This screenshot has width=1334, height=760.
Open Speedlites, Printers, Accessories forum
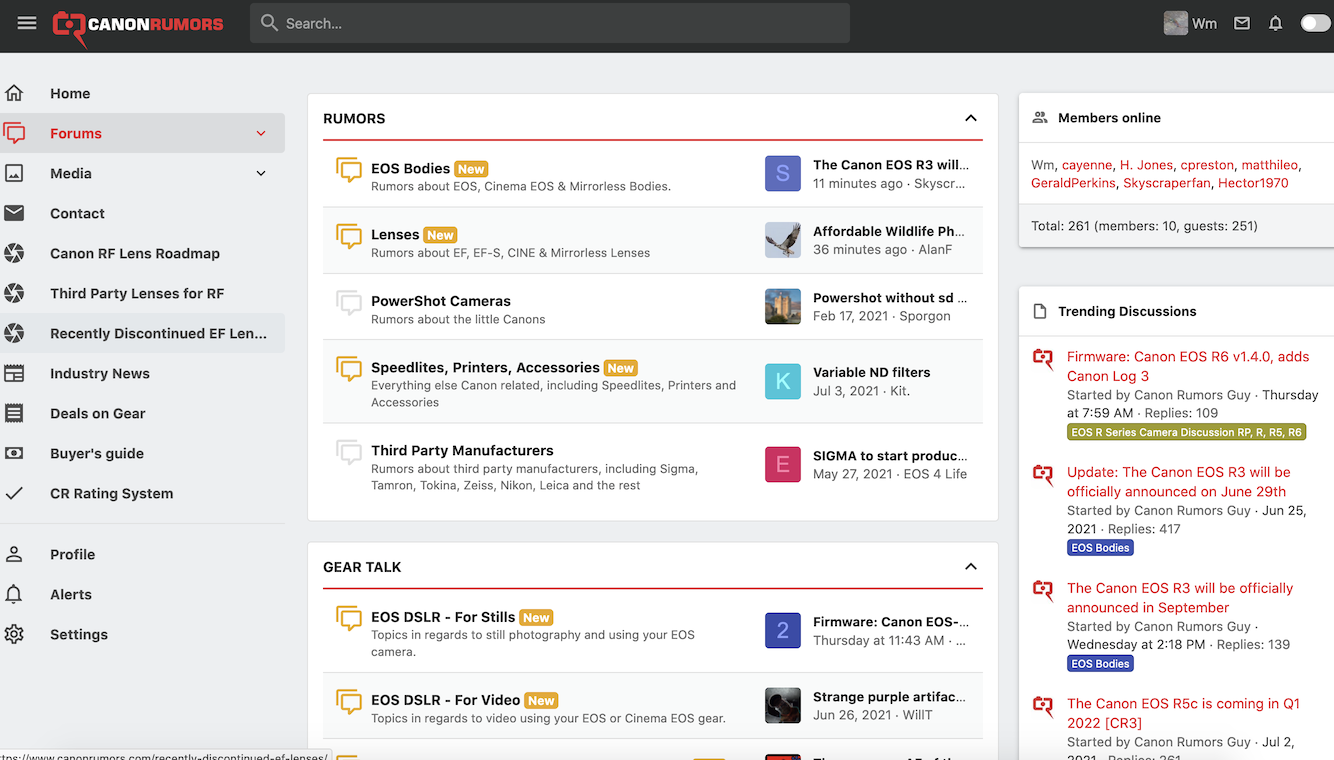click(x=485, y=368)
